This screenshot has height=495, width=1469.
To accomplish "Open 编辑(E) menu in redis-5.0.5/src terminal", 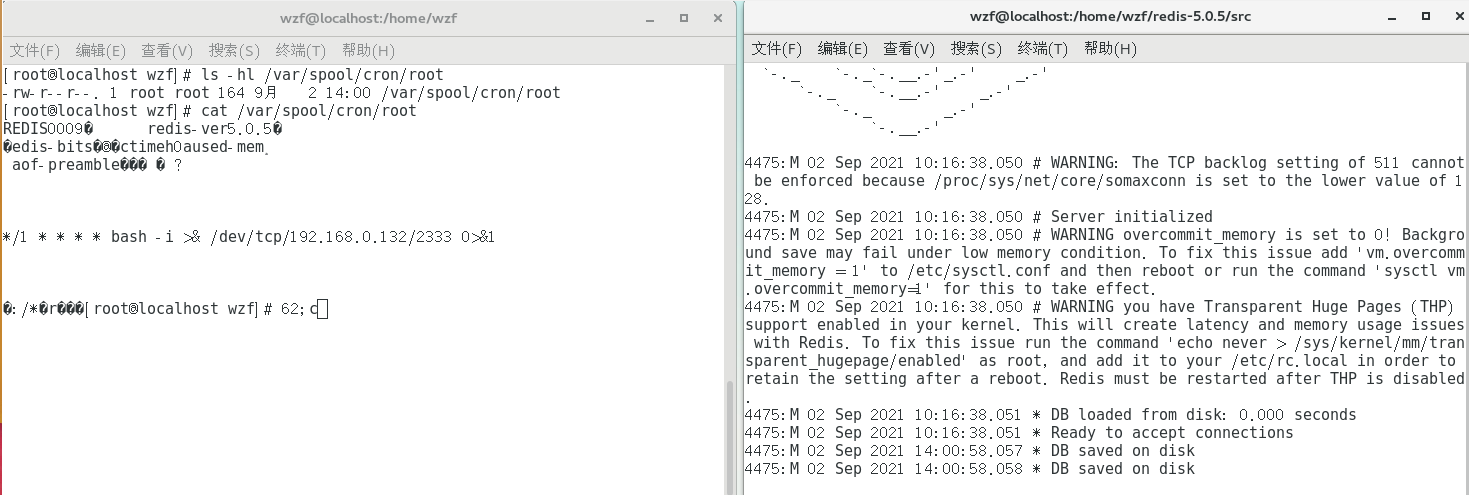I will (x=843, y=48).
